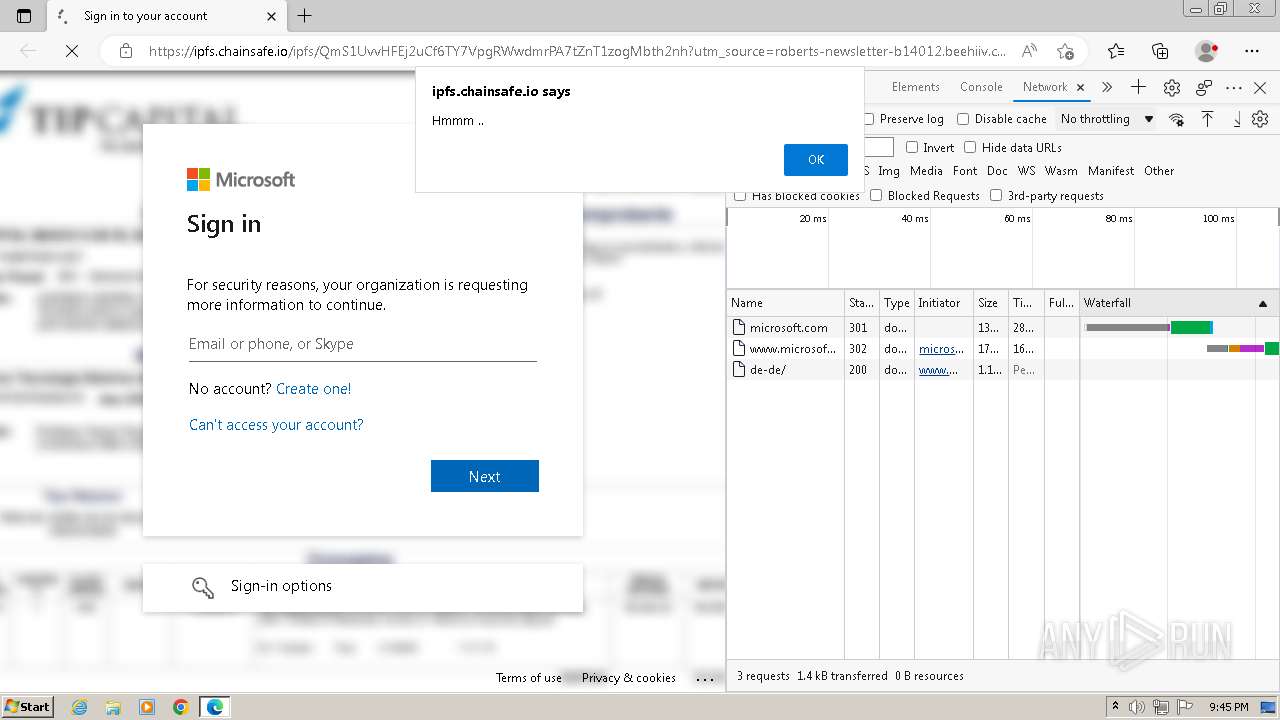1280x720 pixels.
Task: Open Chrome from the taskbar
Action: point(181,707)
